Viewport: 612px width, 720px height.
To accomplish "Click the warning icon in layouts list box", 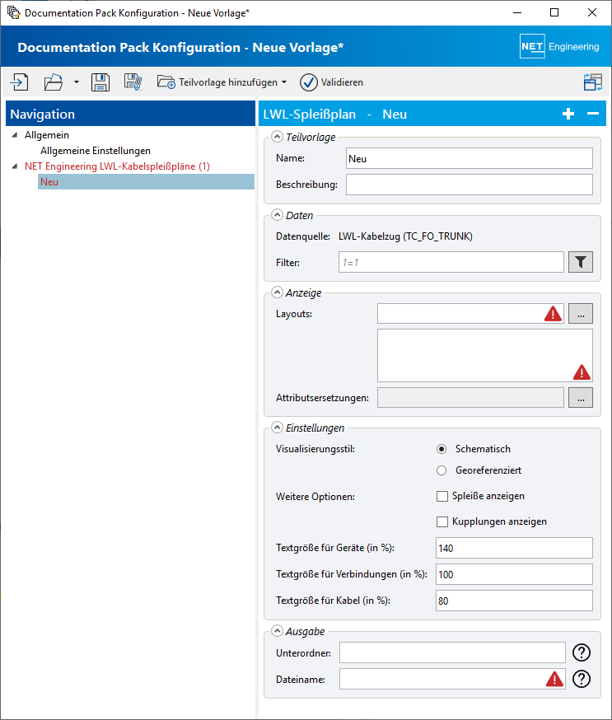I will 582,372.
